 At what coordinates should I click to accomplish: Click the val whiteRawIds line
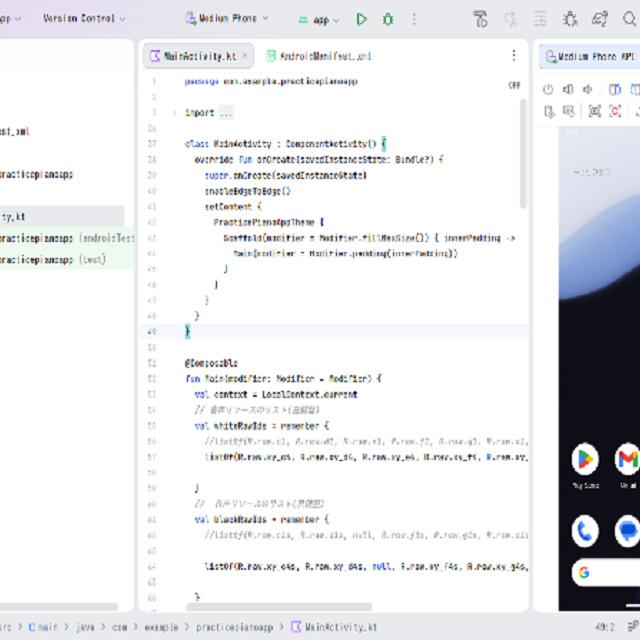(262, 426)
